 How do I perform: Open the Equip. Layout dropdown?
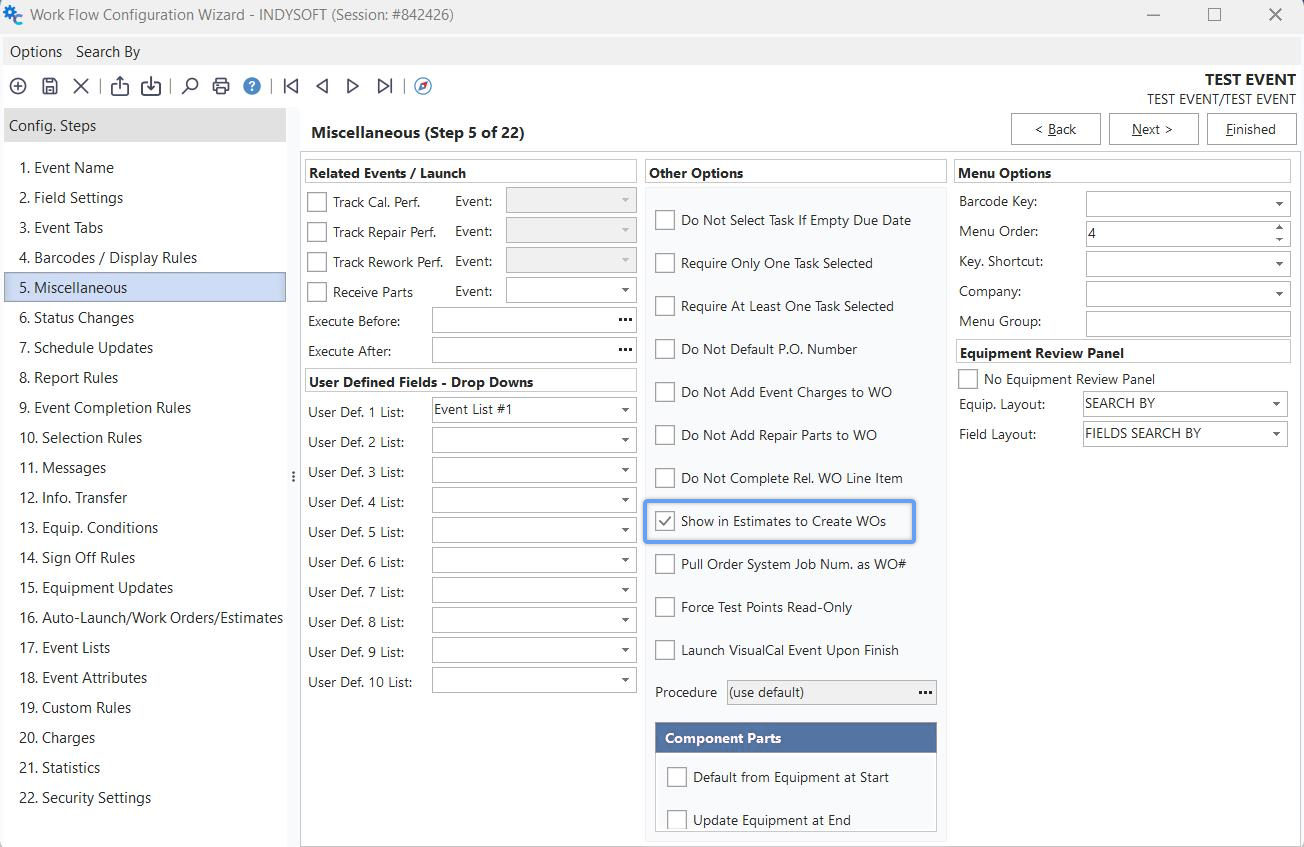coord(1277,404)
